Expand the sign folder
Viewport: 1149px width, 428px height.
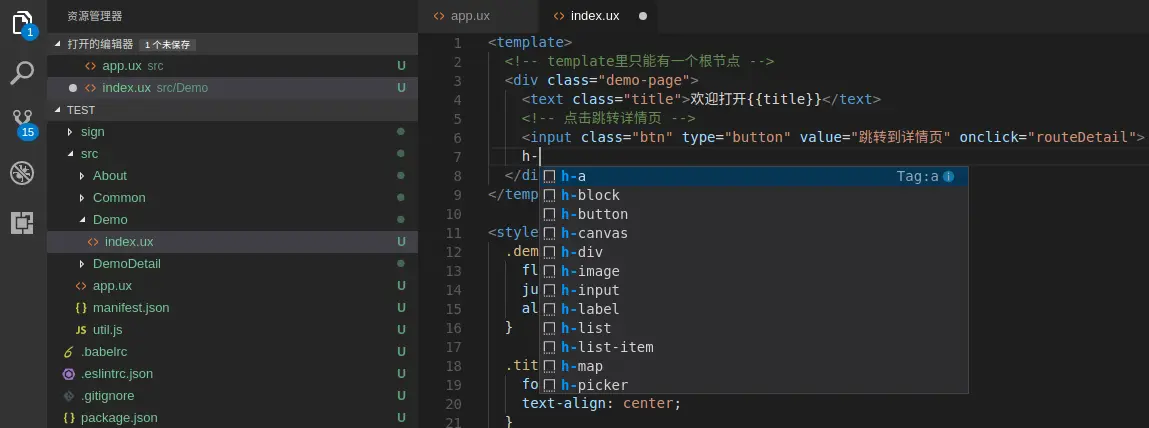70,132
